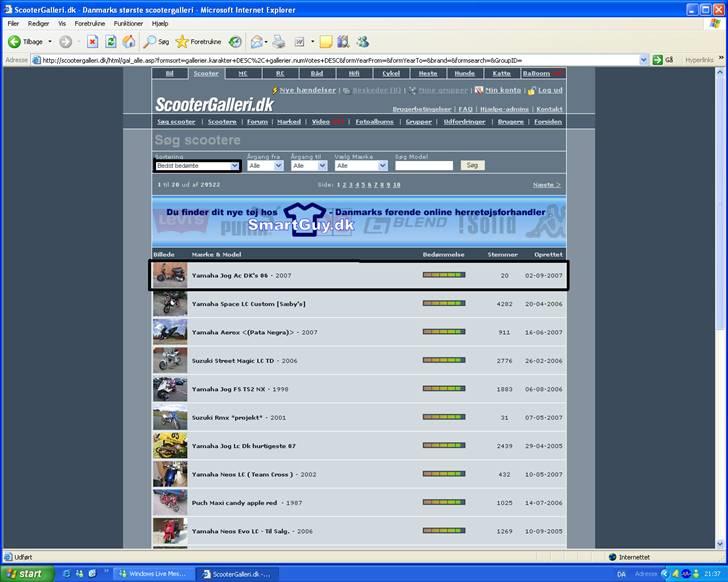Click the mail toolbar icon
The height and width of the screenshot is (582, 728).
tap(257, 42)
